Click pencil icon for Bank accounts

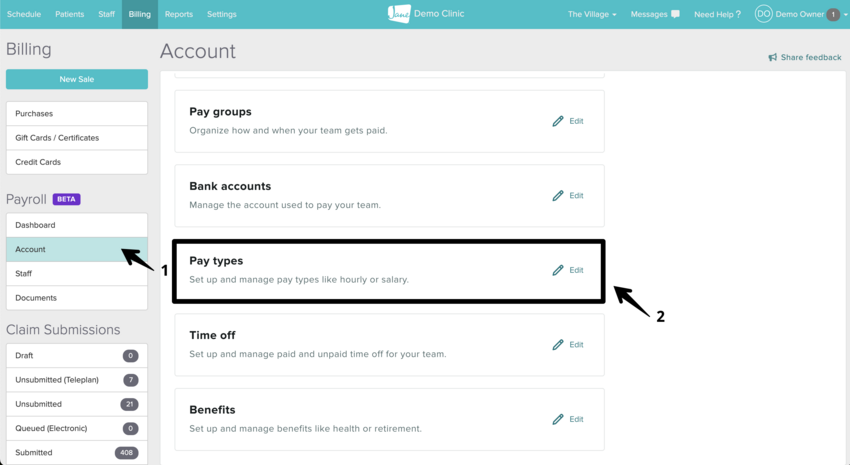click(x=558, y=196)
